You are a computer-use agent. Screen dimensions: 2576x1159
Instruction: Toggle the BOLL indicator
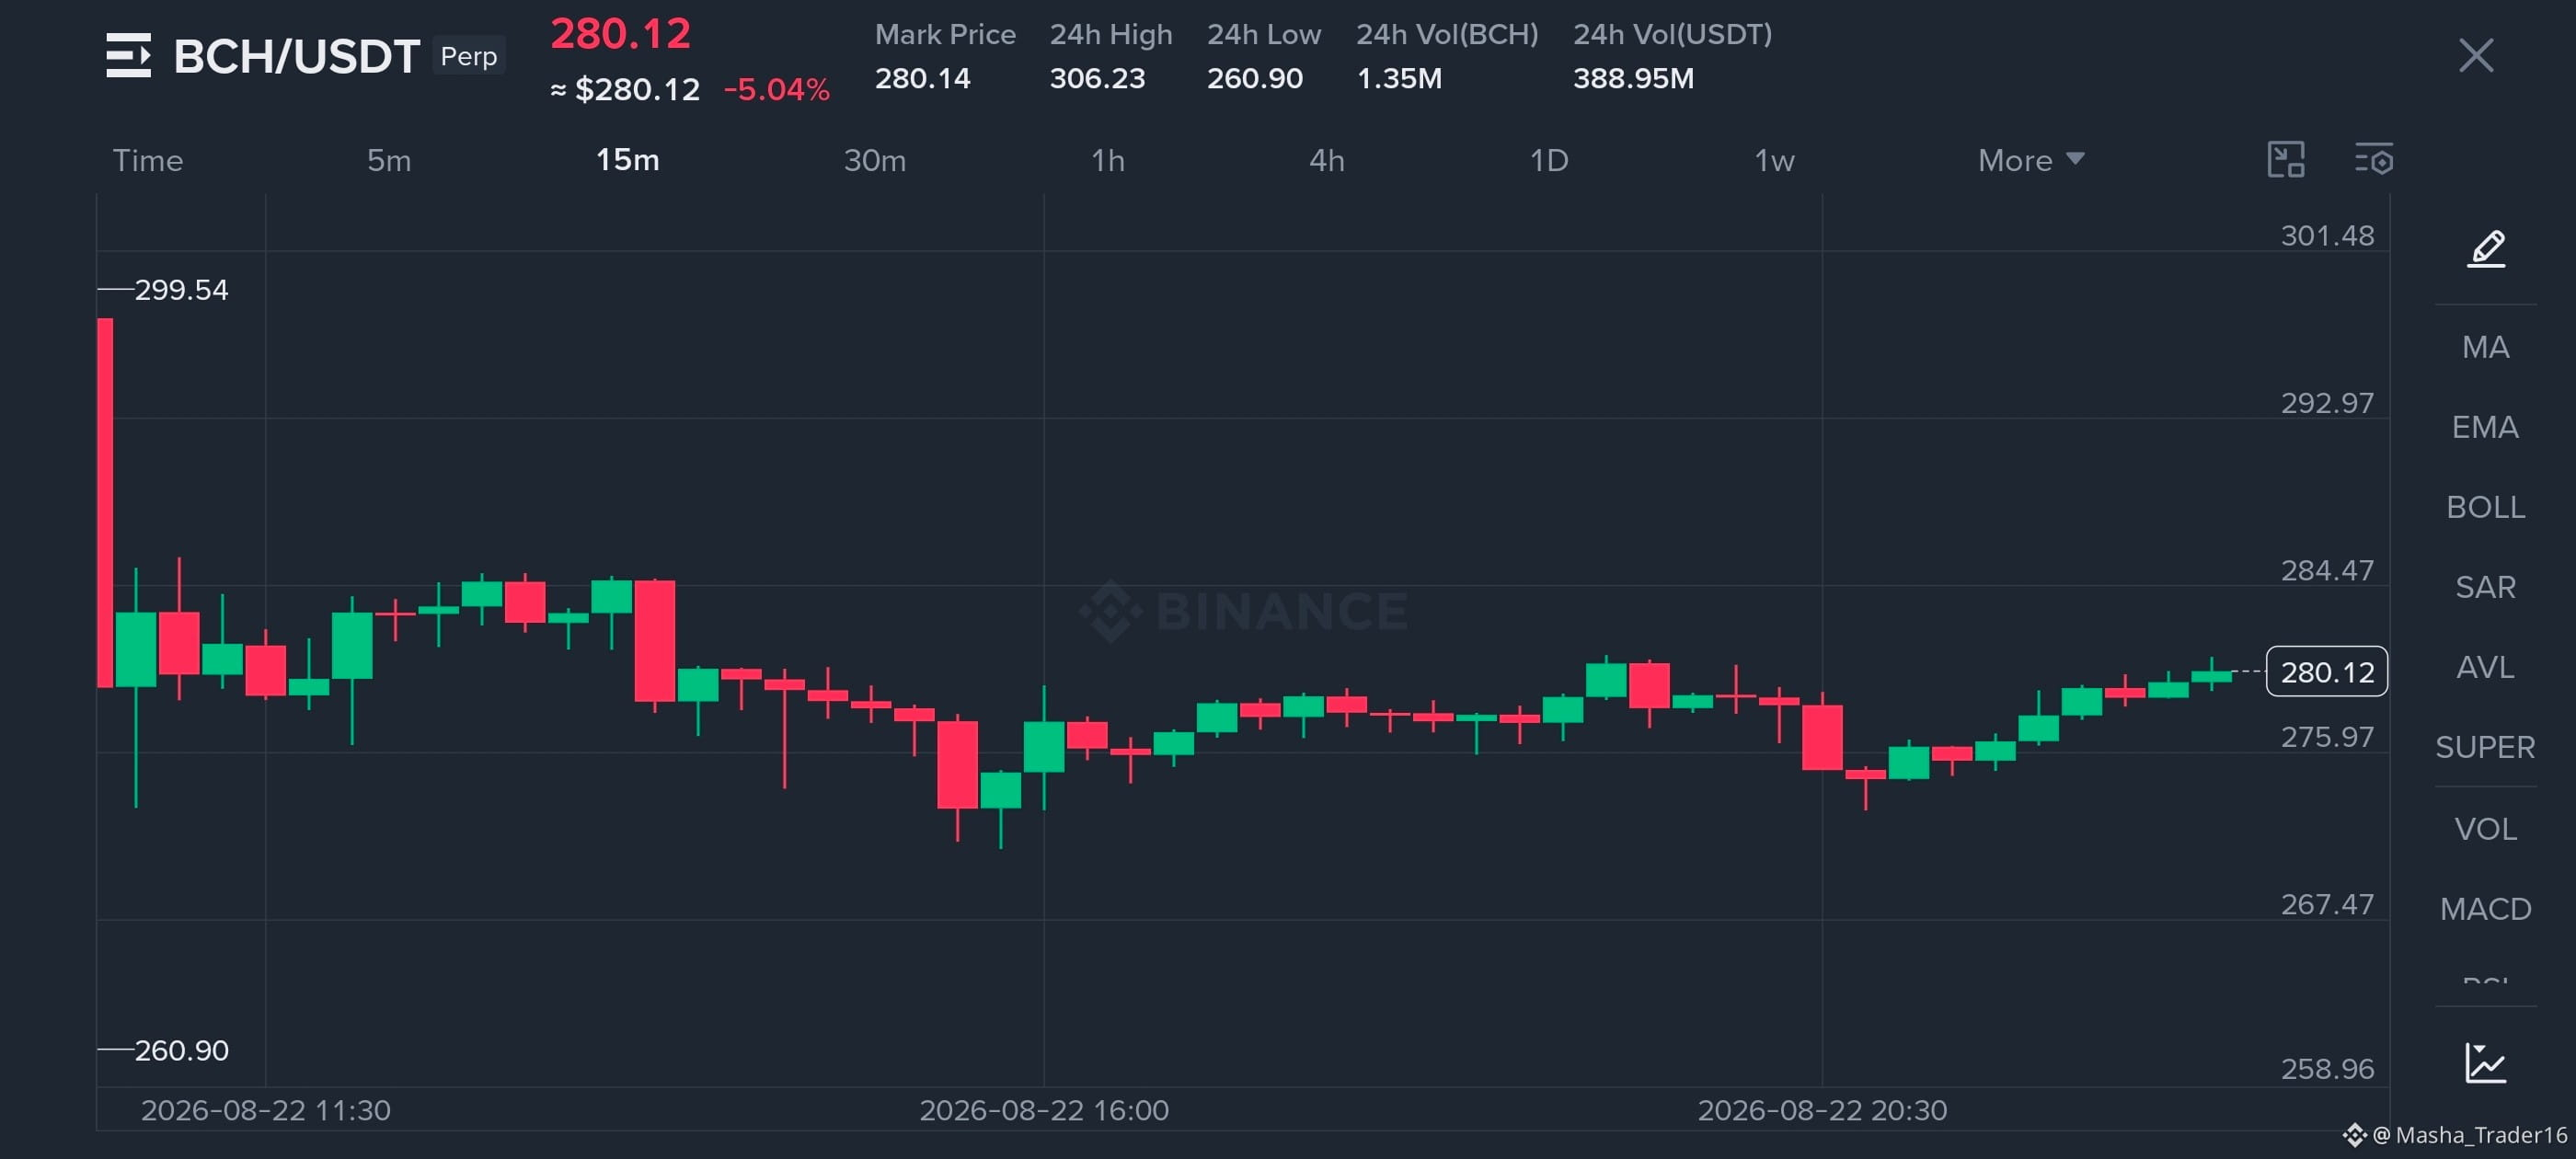point(2486,507)
